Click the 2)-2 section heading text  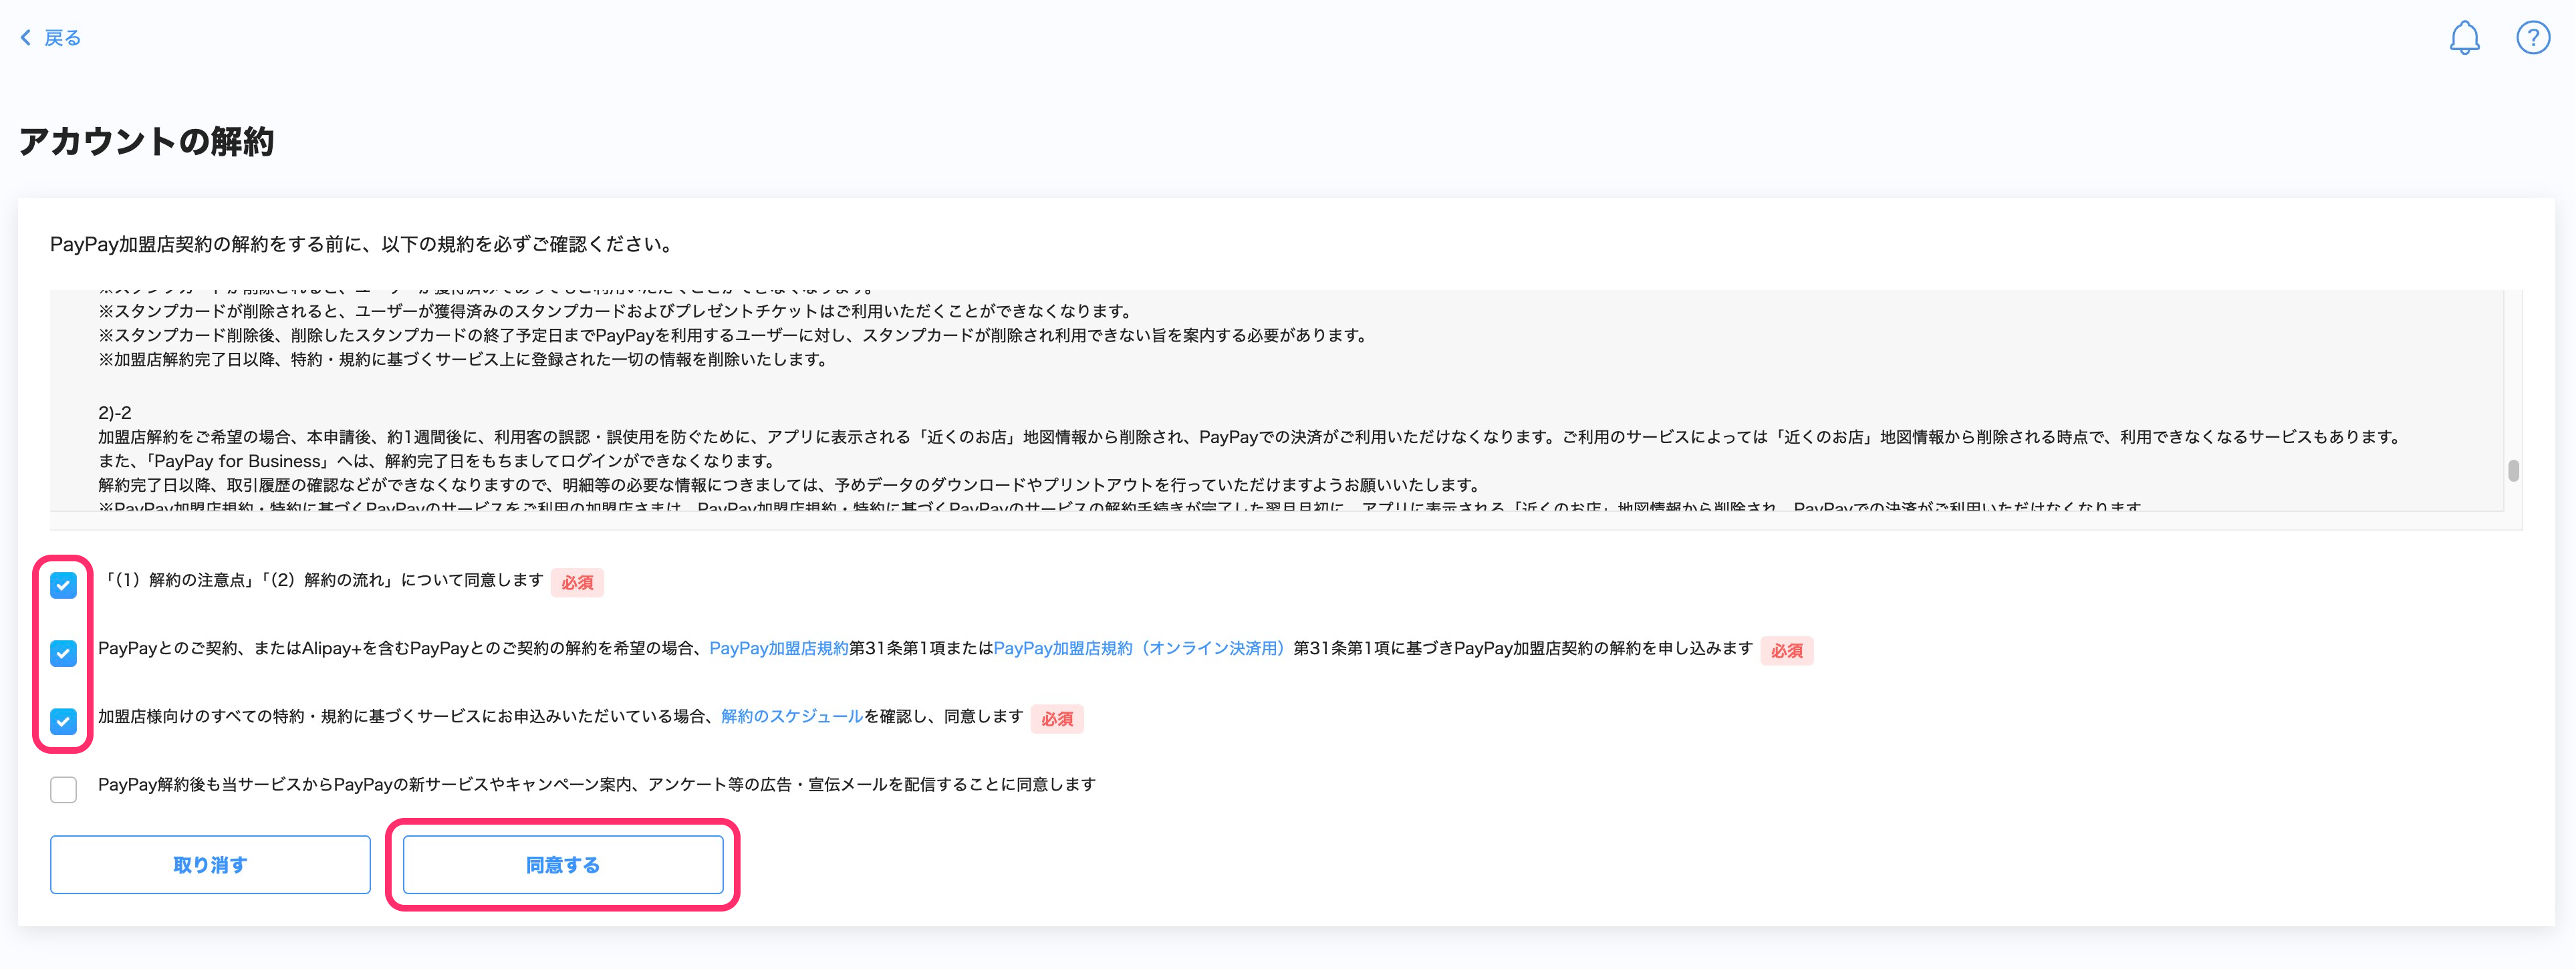tap(115, 413)
